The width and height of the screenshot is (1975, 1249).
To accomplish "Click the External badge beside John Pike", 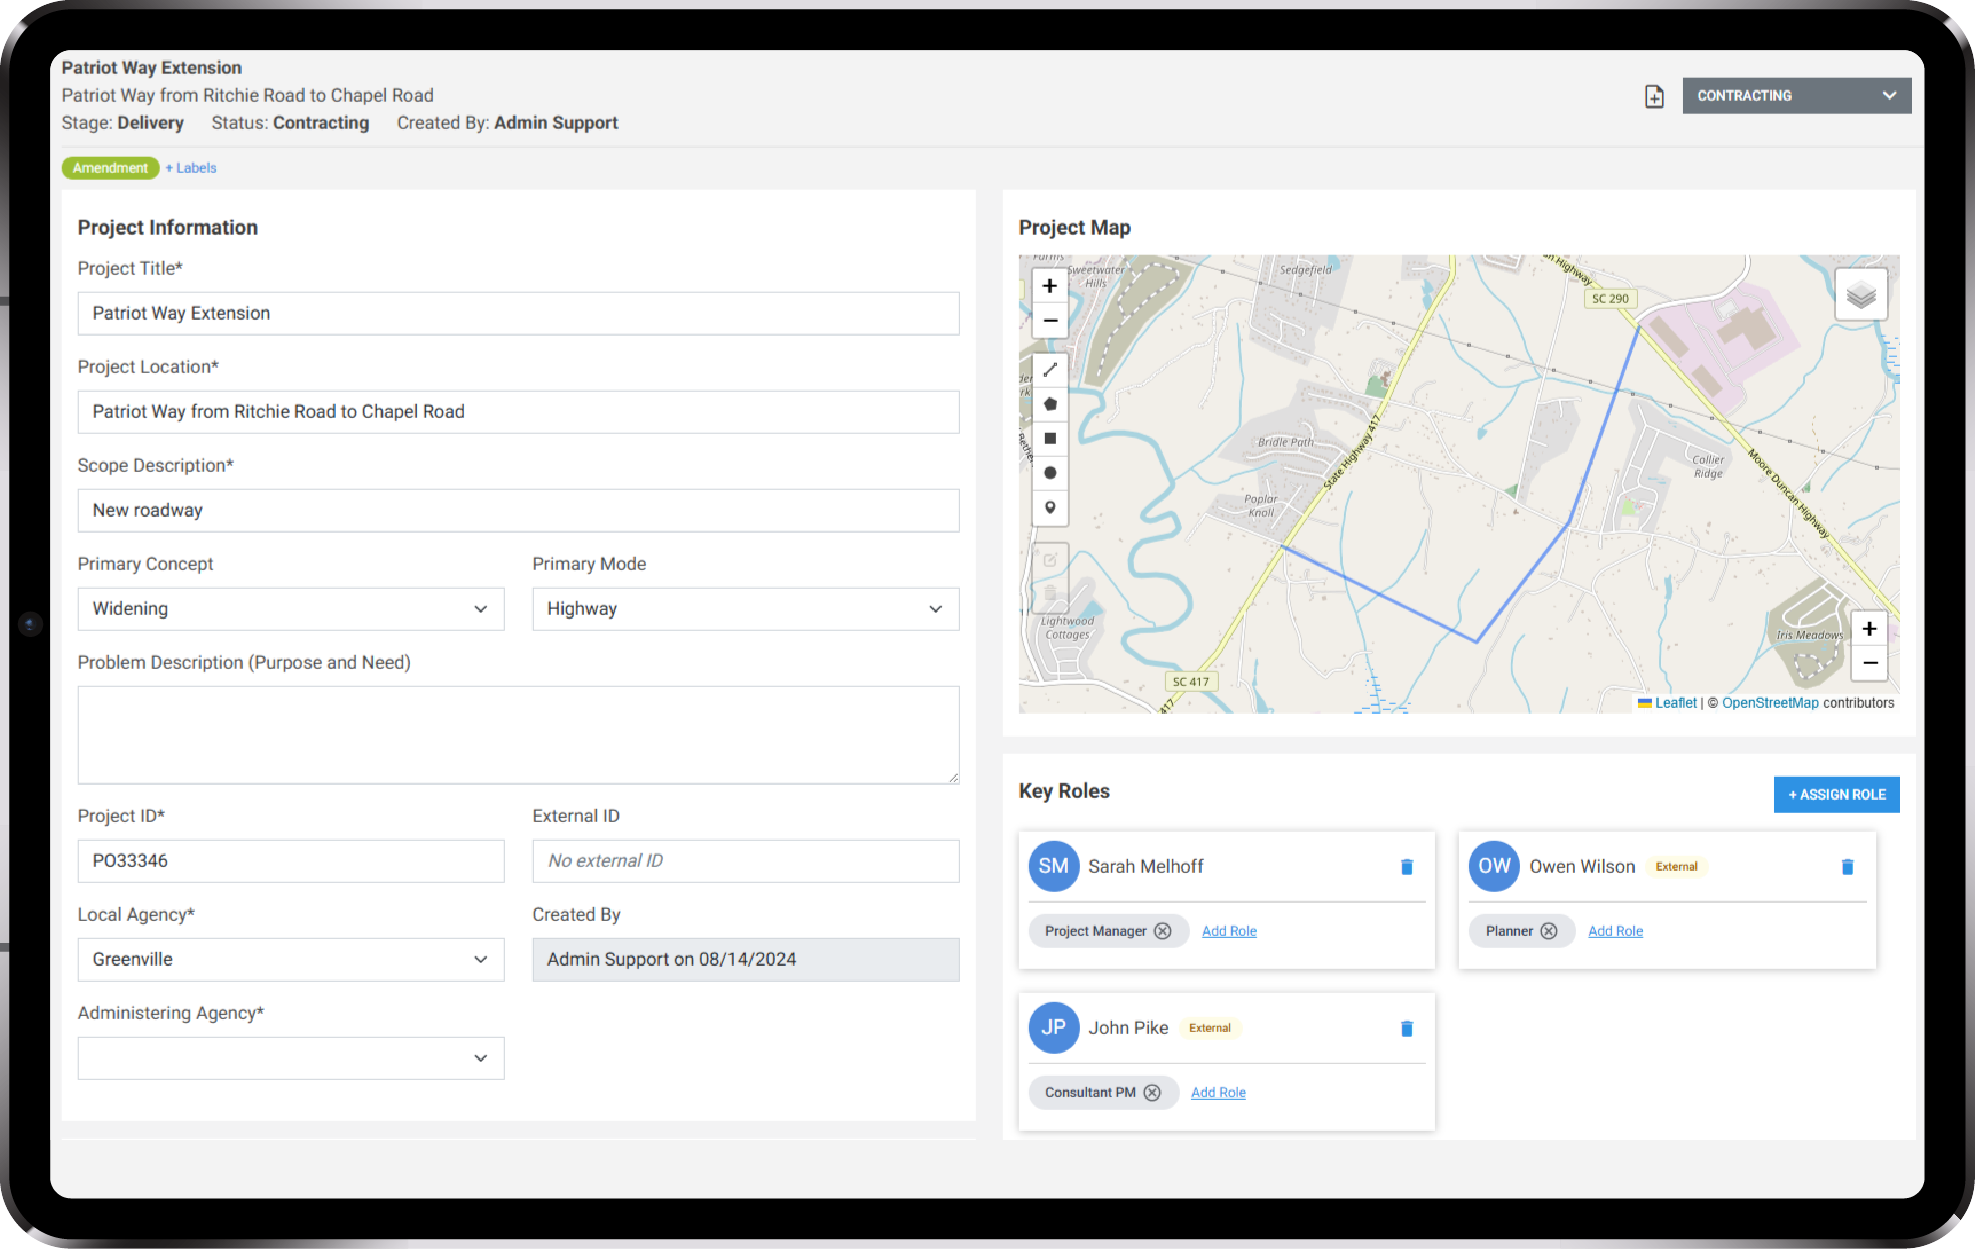I will point(1209,1028).
